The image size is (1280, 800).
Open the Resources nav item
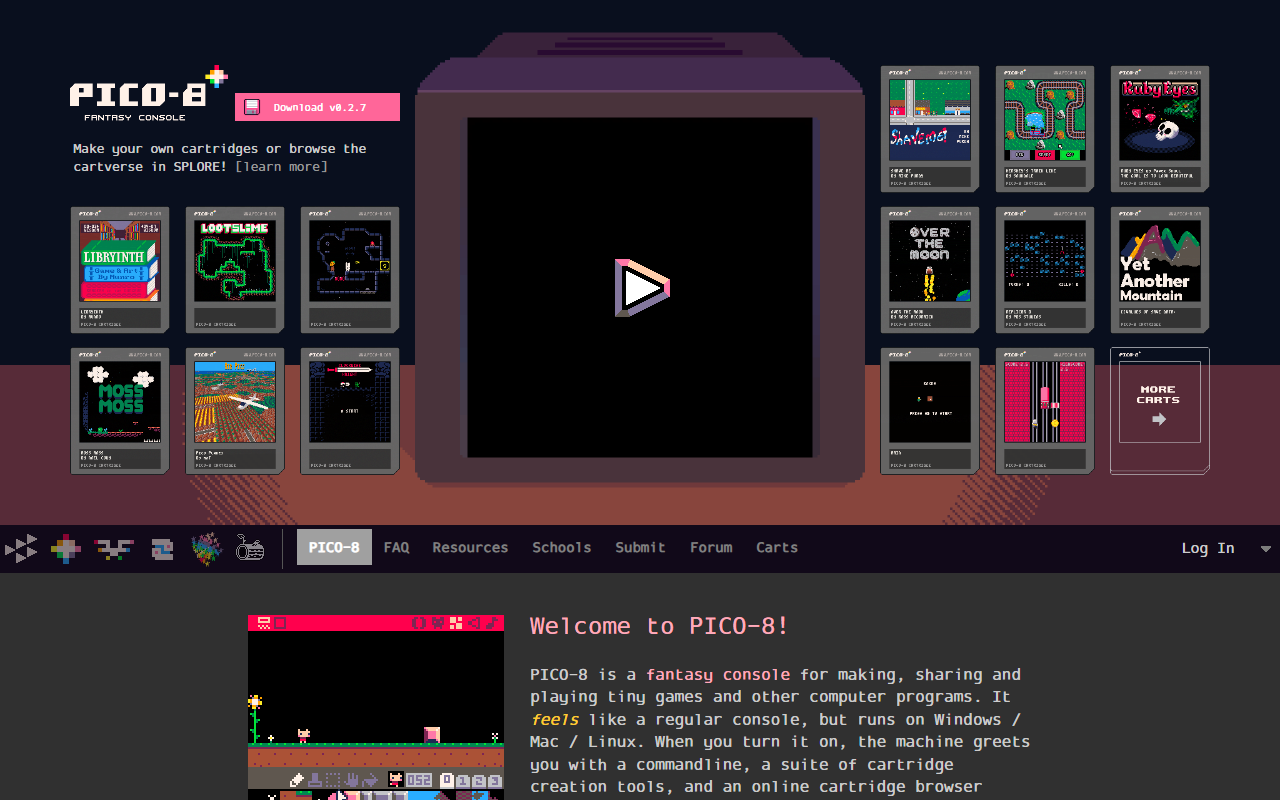click(470, 547)
